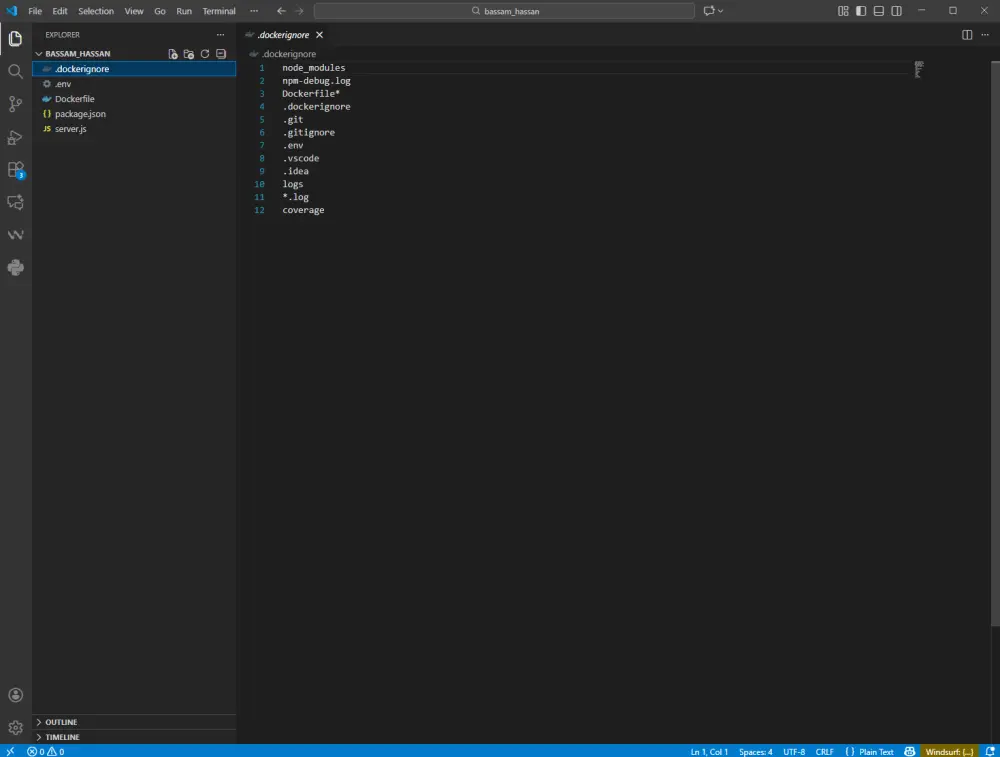This screenshot has width=1000, height=757.
Task: Open the Accounts icon
Action: point(15,695)
